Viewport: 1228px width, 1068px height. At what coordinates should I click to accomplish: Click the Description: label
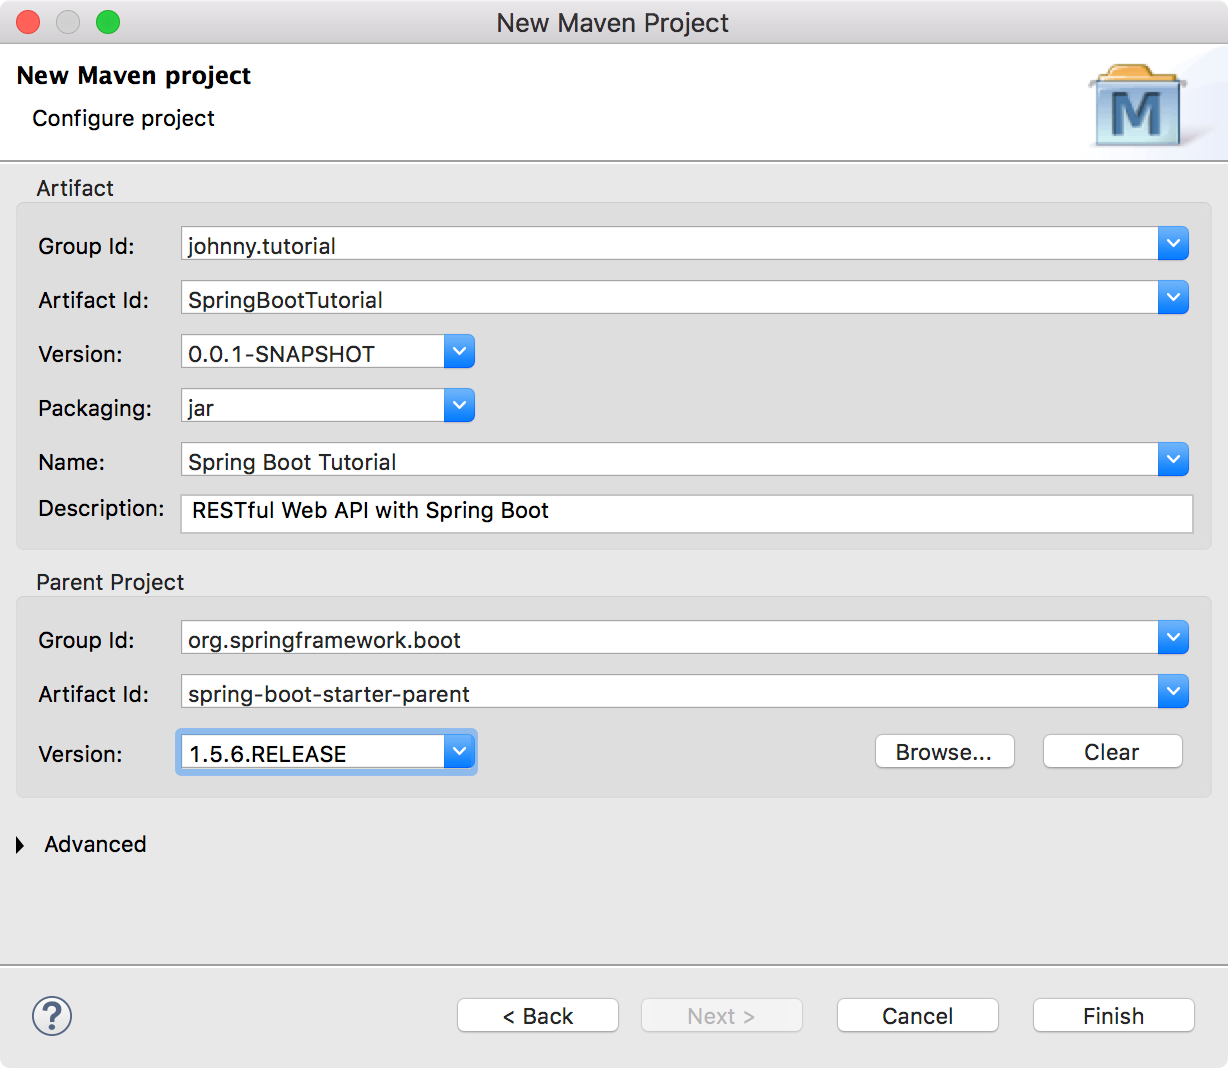[101, 508]
